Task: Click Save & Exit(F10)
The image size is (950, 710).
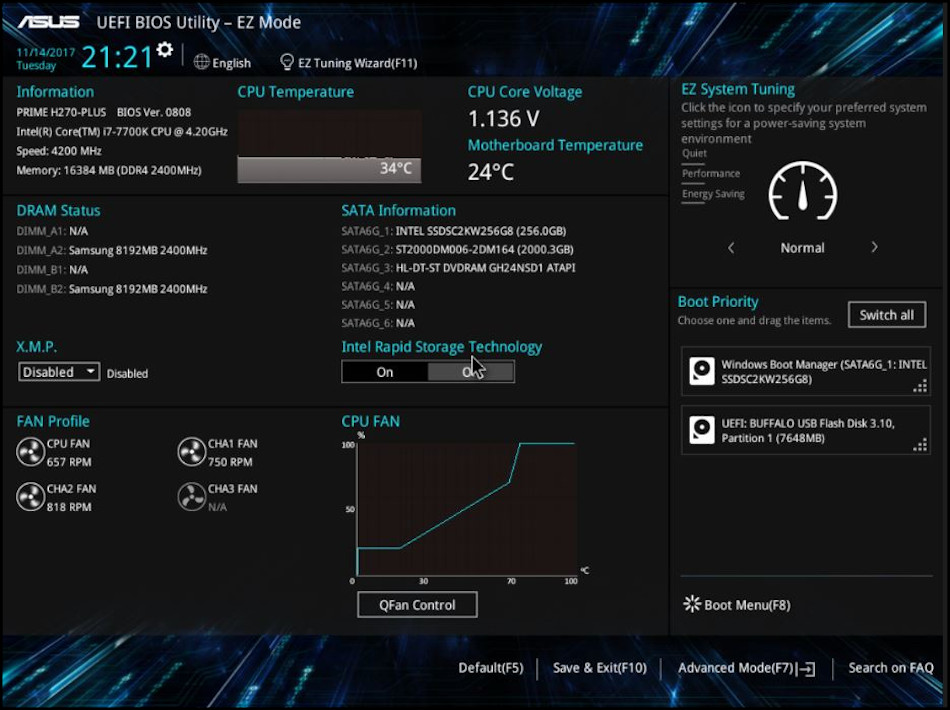Action: (600, 668)
